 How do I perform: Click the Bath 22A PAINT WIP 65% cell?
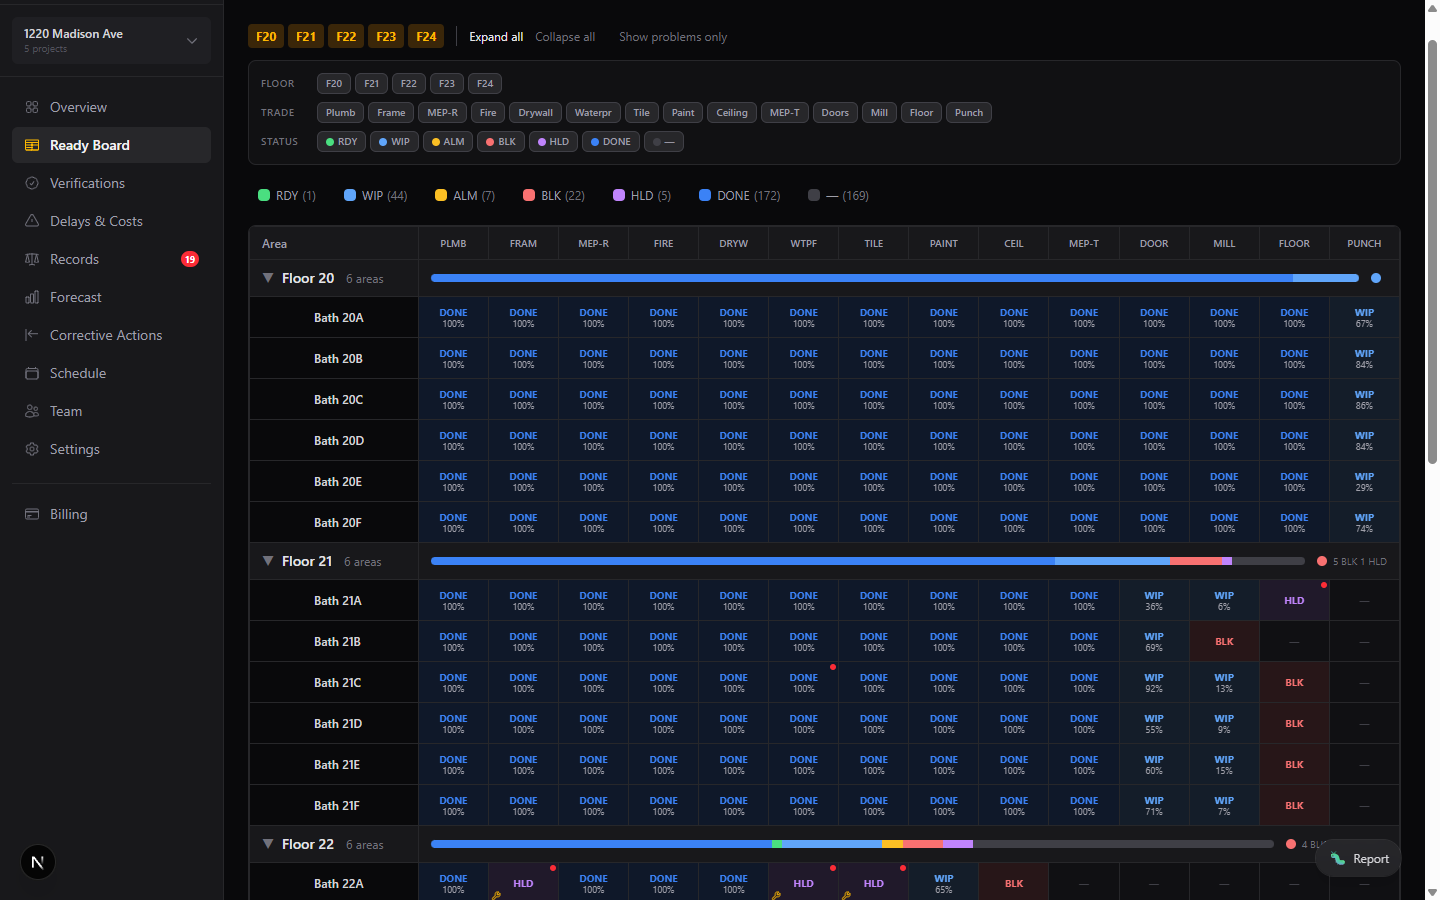pyautogui.click(x=944, y=884)
